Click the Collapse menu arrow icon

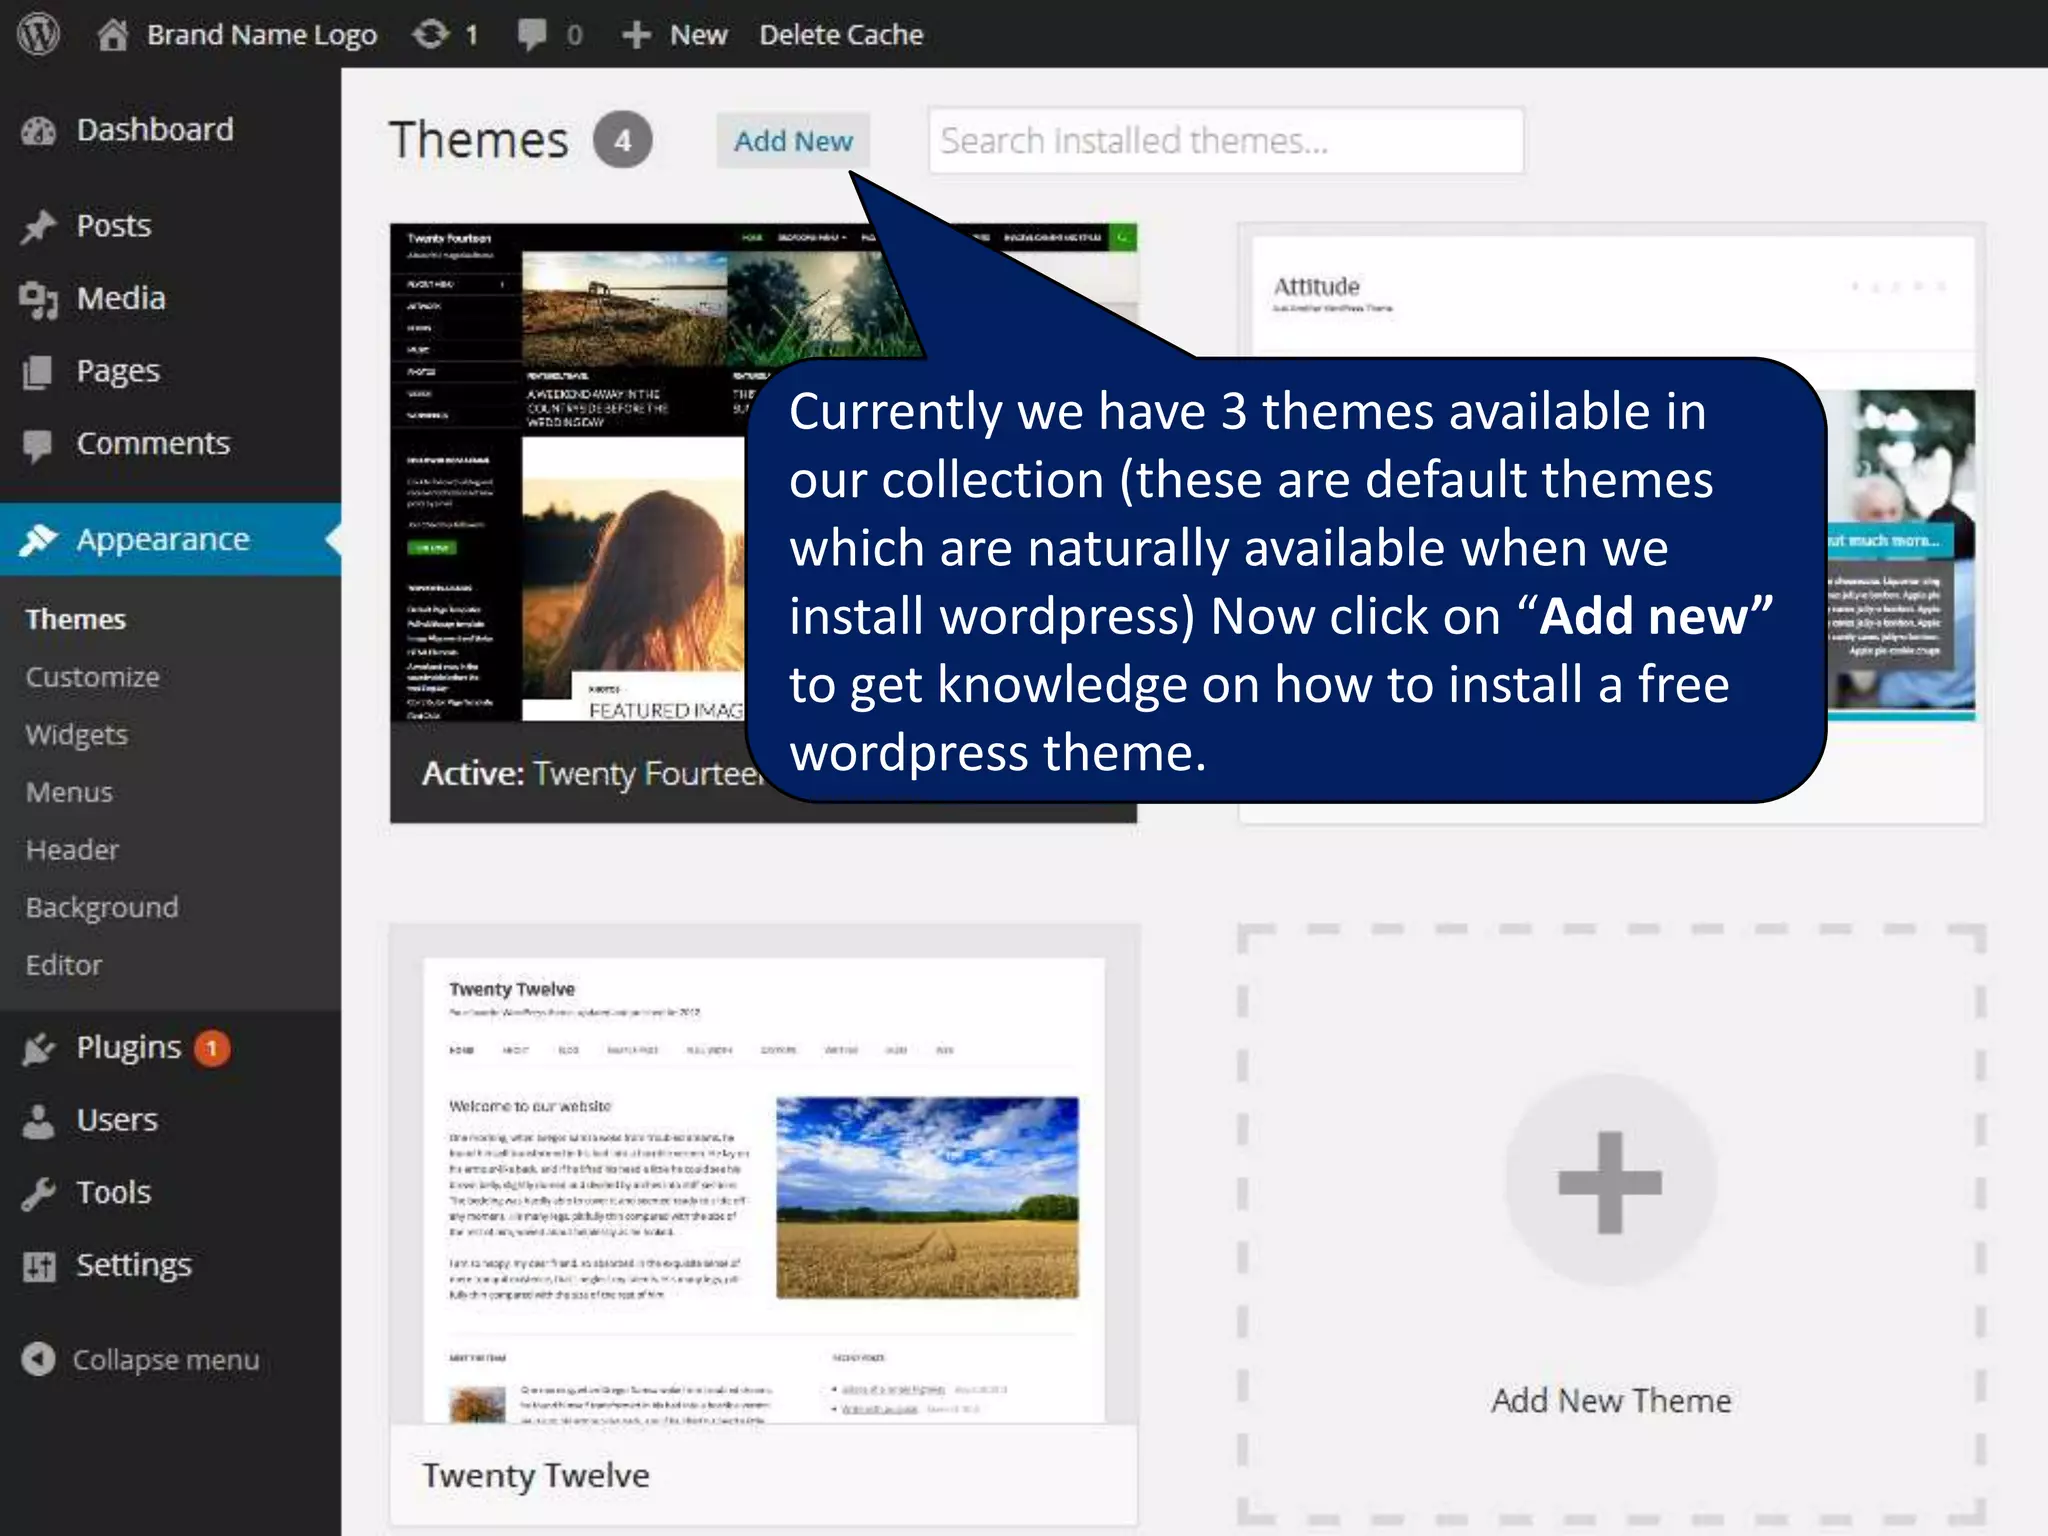tap(38, 1359)
